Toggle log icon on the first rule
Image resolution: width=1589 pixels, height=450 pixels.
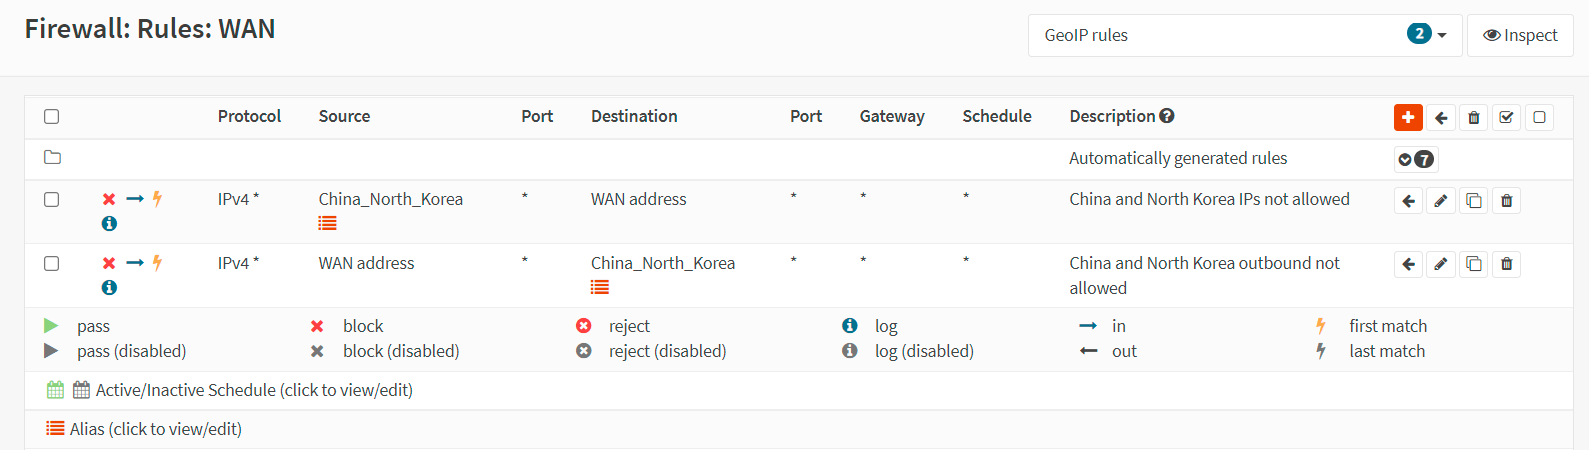109,224
